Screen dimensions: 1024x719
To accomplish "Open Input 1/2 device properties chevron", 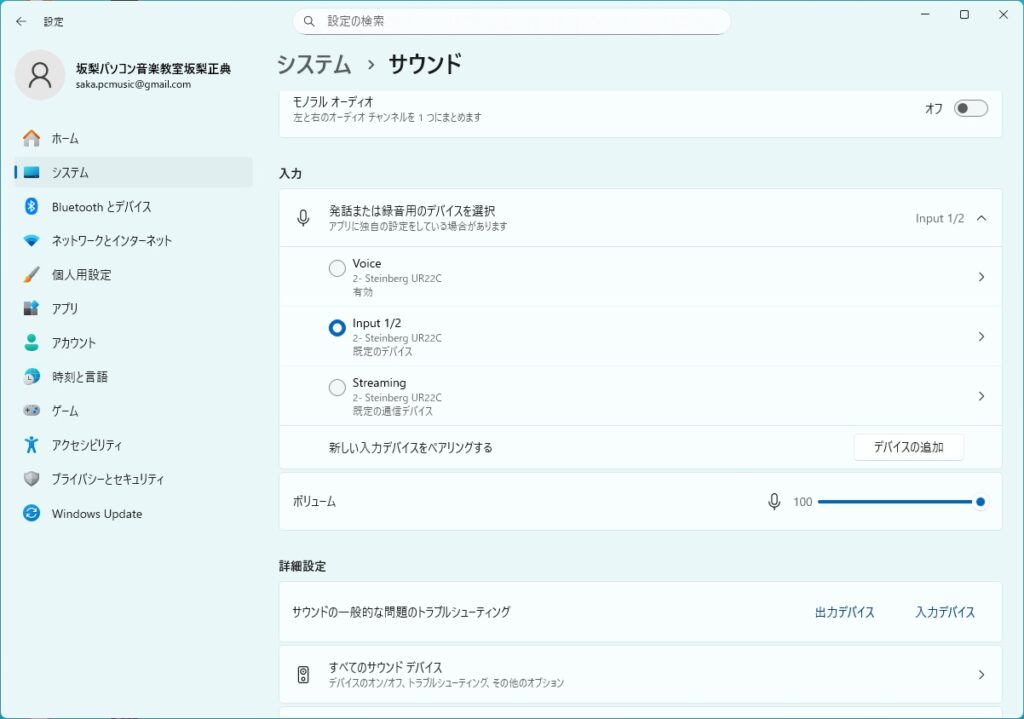I will pos(981,337).
